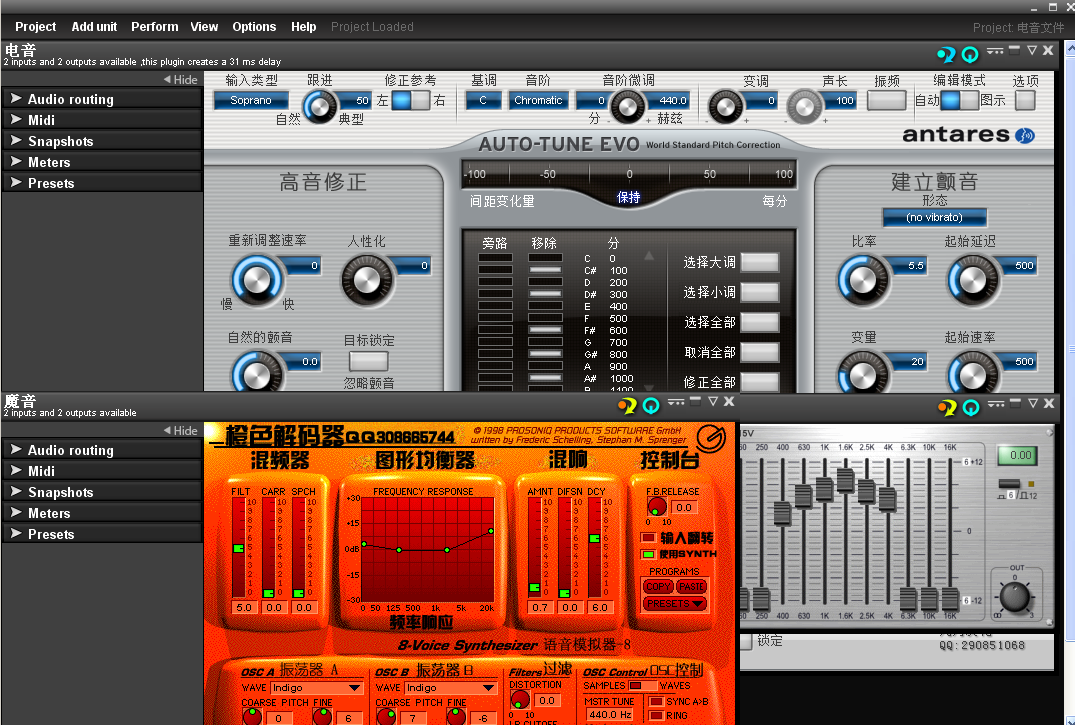Image resolution: width=1075 pixels, height=725 pixels.
Task: Check the 锁定 checkbox under the equalizer
Action: [x=746, y=641]
